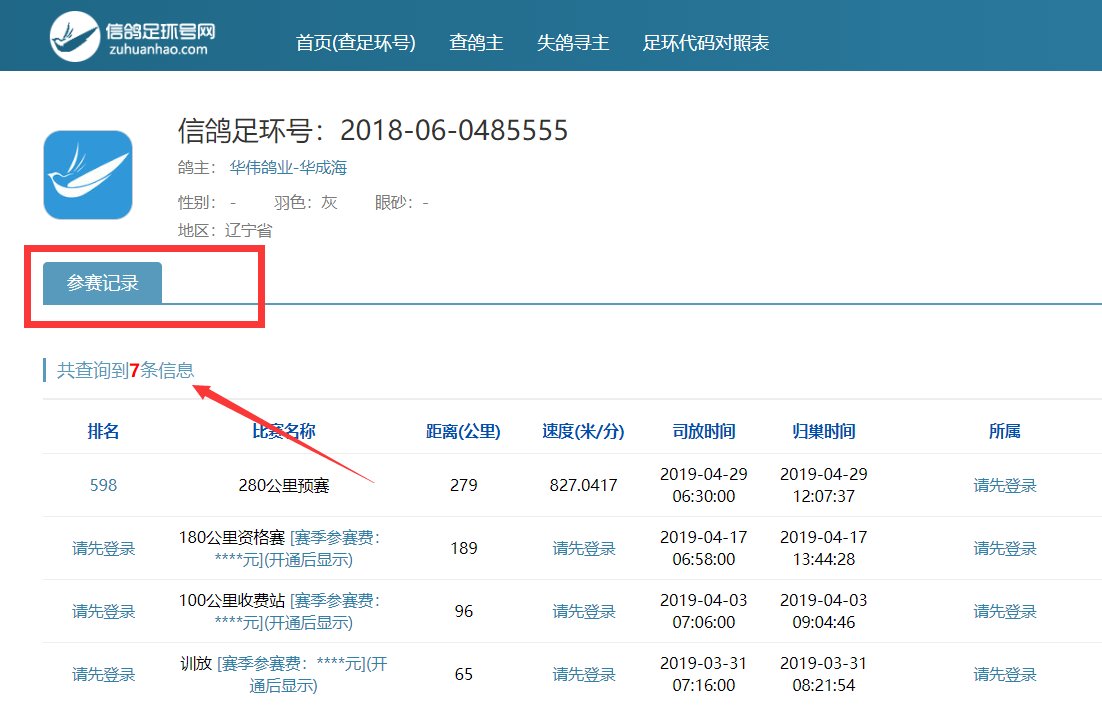Open the owner link 华伟鸽业-华成海
1102x705 pixels.
tap(287, 167)
